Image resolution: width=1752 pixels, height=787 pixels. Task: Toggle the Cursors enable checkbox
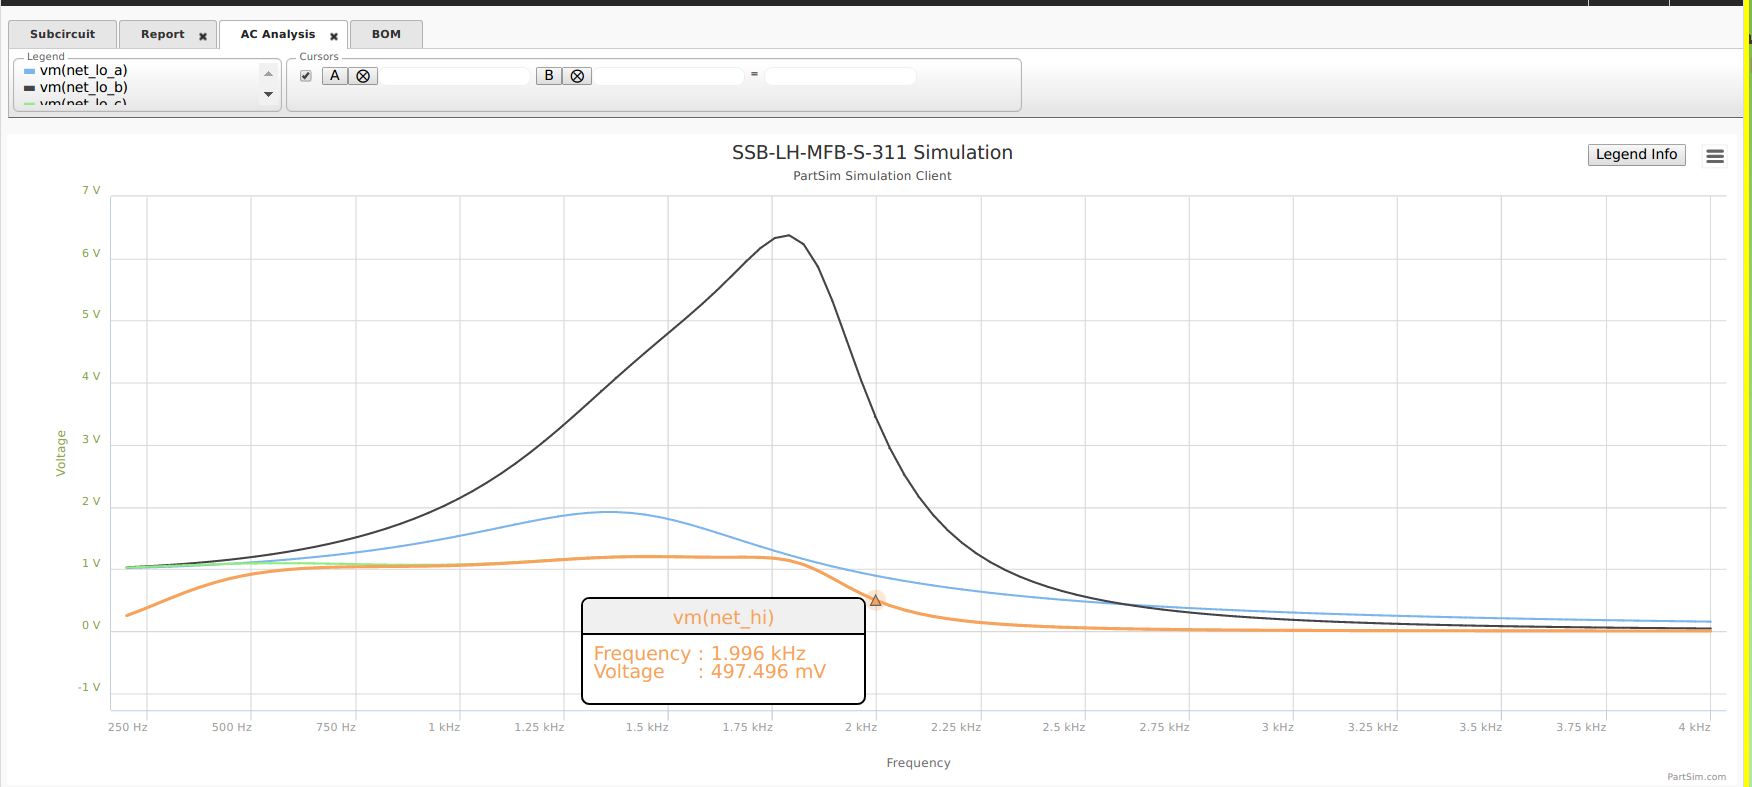point(306,76)
